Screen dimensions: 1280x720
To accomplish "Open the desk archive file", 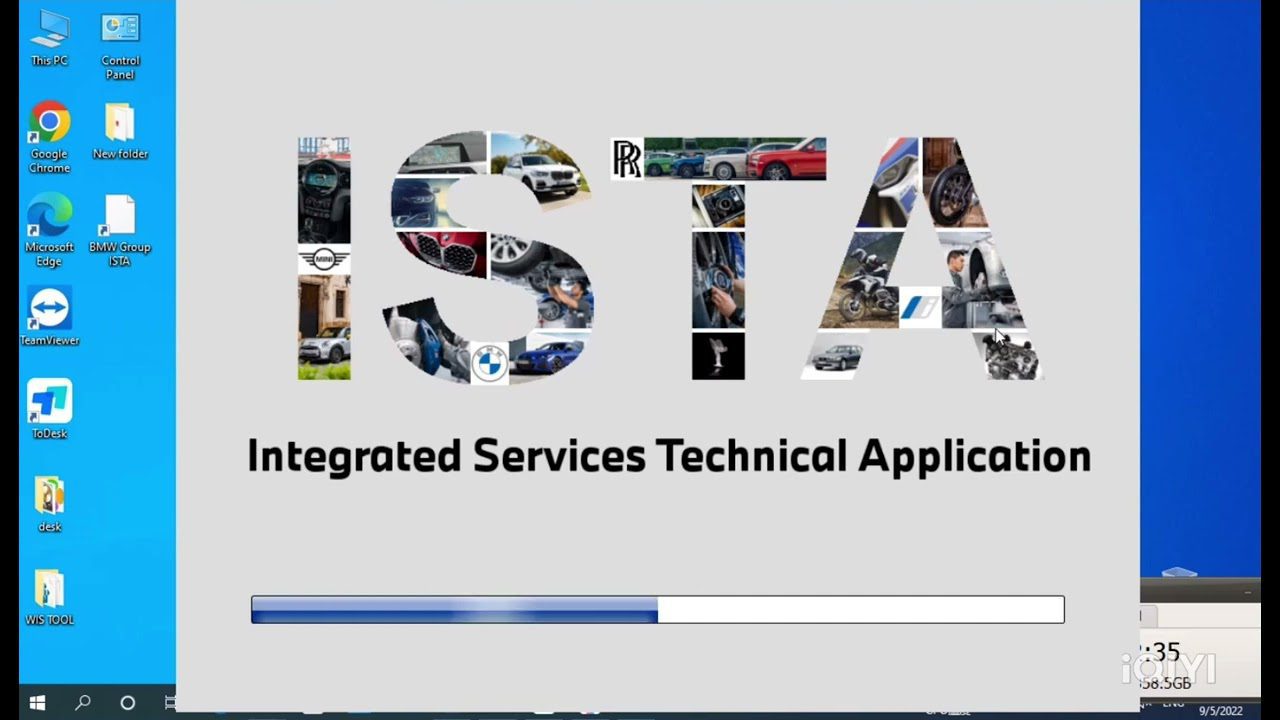I will 49,503.
